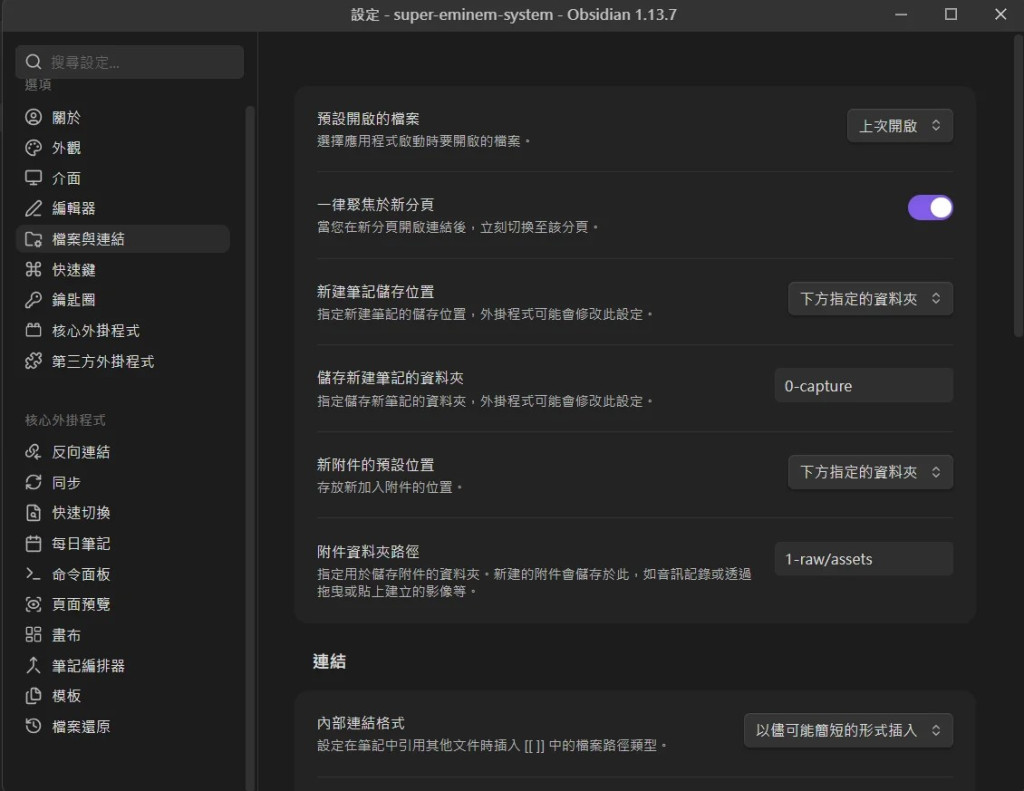The width and height of the screenshot is (1024, 791).
Task: Edit the 儲存新建筆記的資料夾 field containing 0-capture
Action: pyautogui.click(x=863, y=385)
